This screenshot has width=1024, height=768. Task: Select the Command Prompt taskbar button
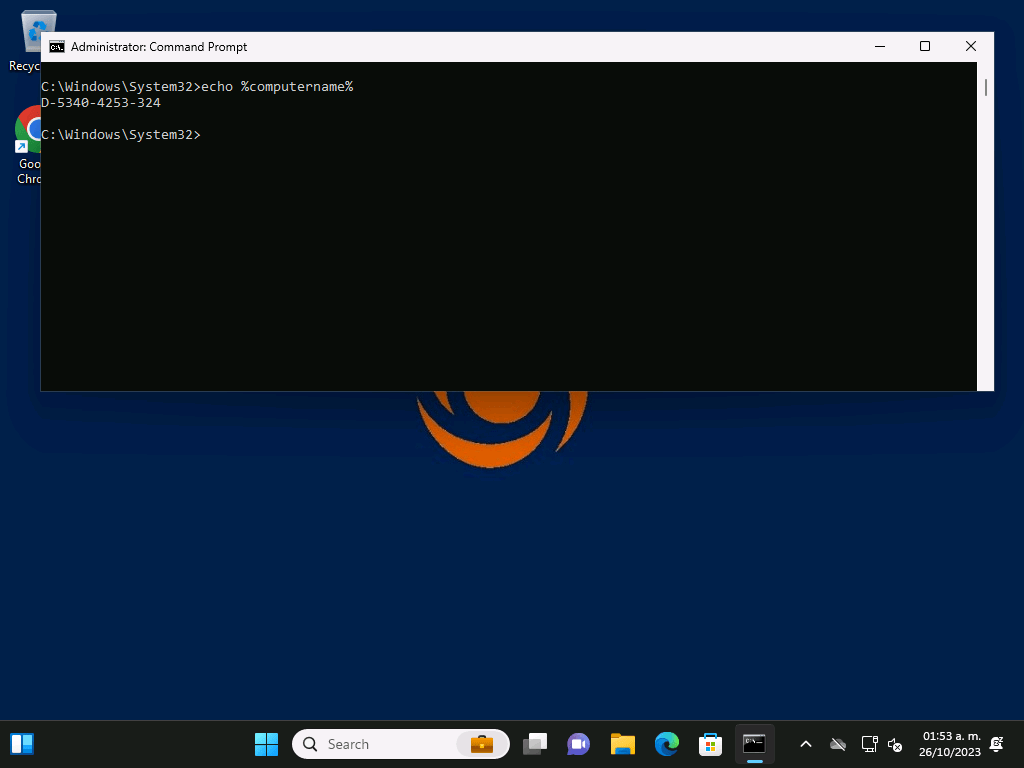754,744
